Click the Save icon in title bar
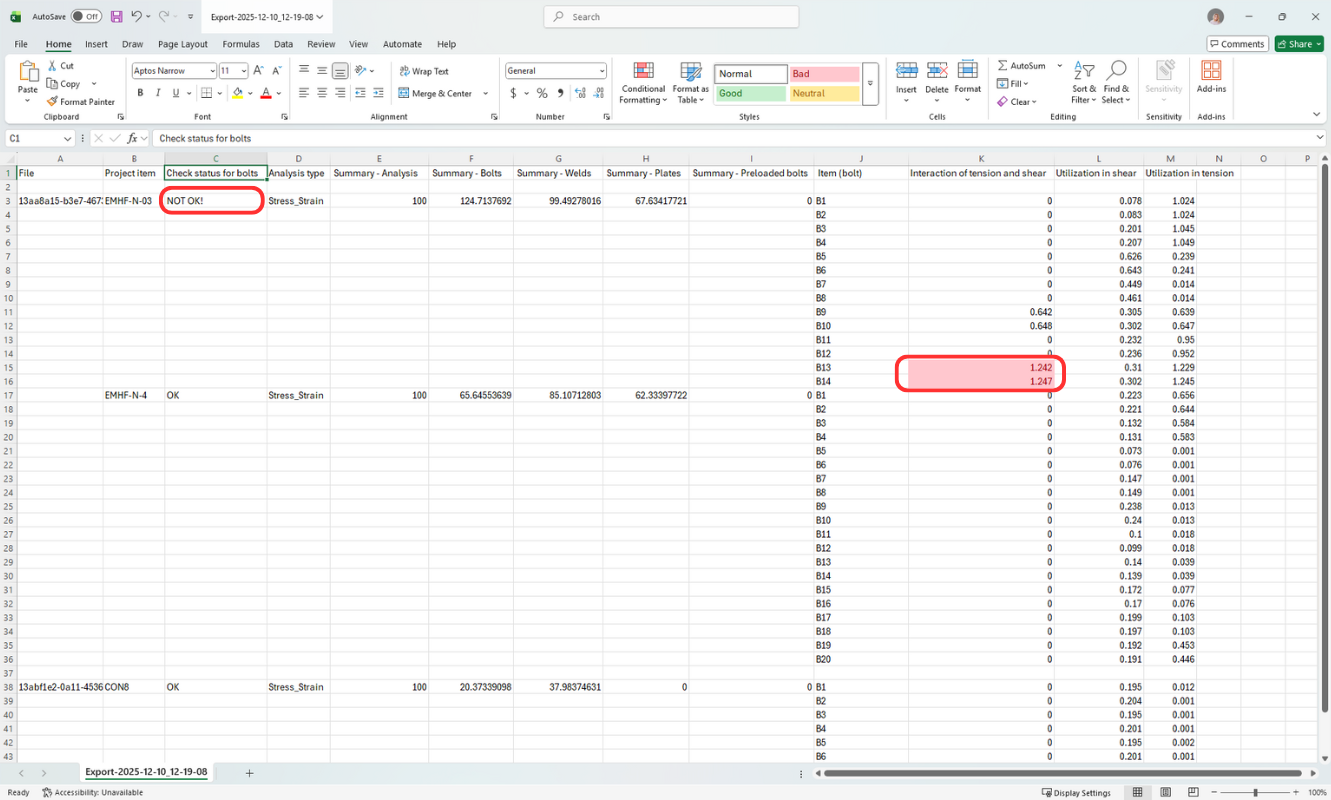 (117, 17)
